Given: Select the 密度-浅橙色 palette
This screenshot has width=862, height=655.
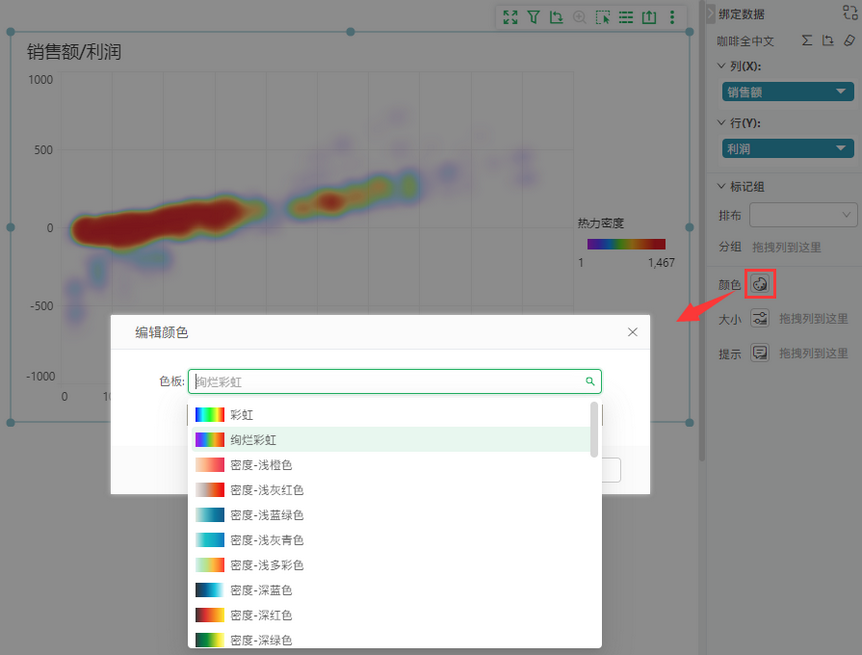Looking at the screenshot, I should (390, 465).
